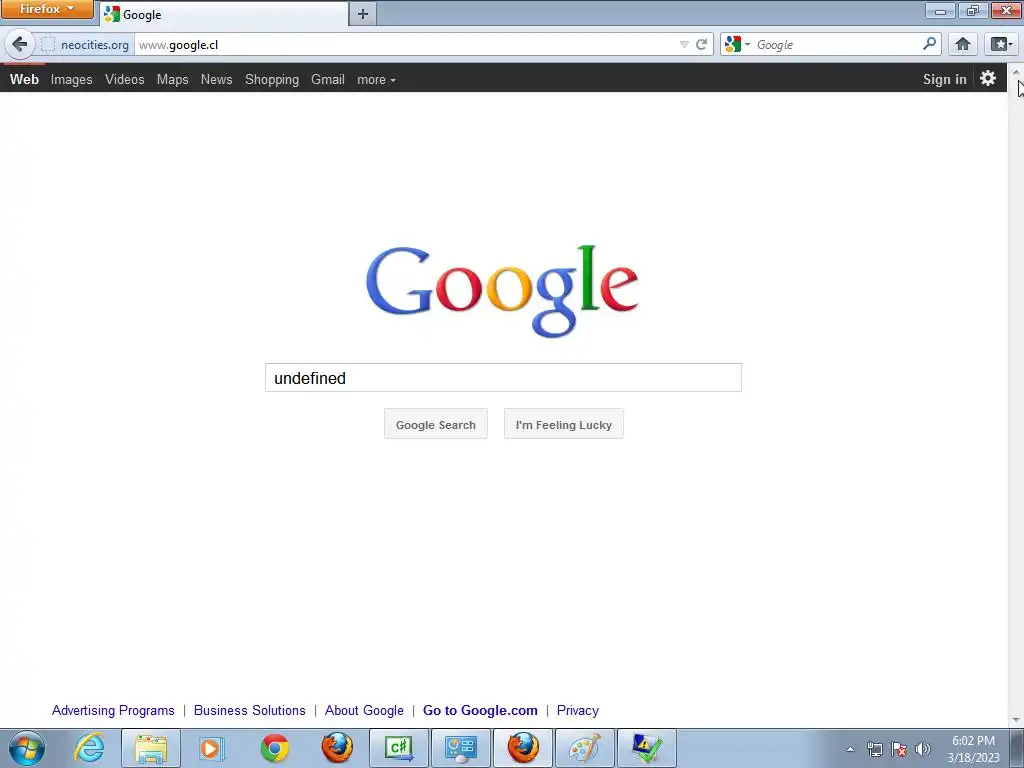Click Sign in link
This screenshot has width=1024, height=768.
[944, 79]
